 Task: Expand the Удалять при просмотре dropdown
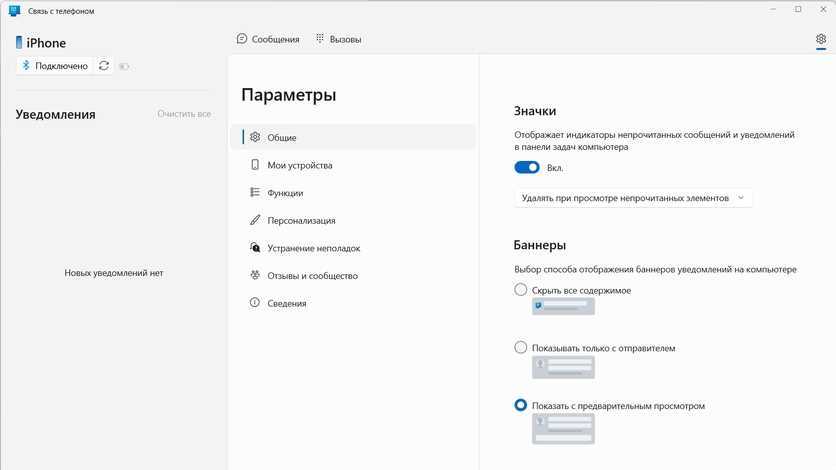click(x=633, y=198)
